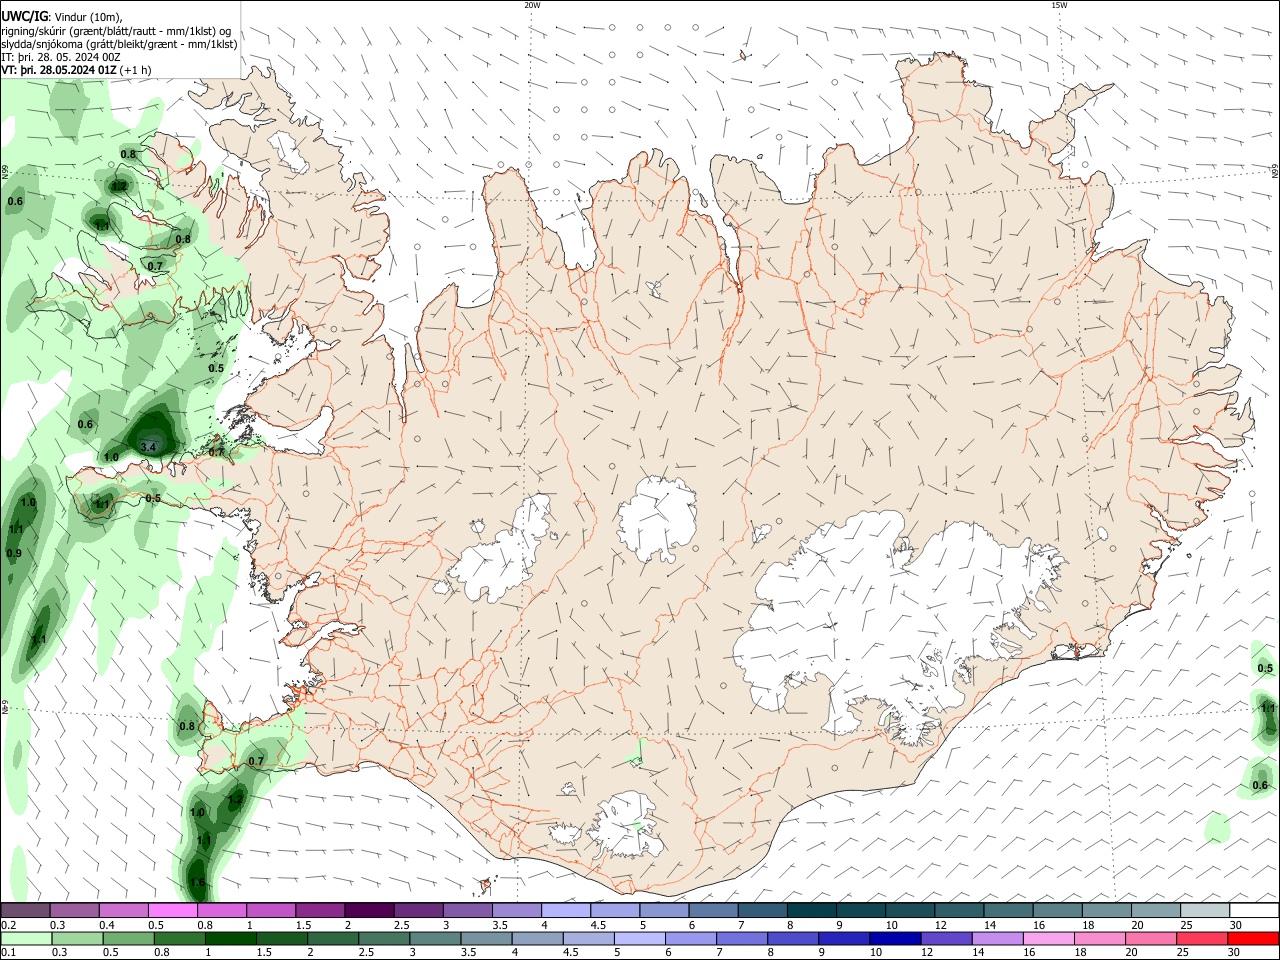Pick the lightest green bottom-row swatch 0.1–0.3
Image resolution: width=1280 pixels, height=960 pixels.
pos(26,938)
